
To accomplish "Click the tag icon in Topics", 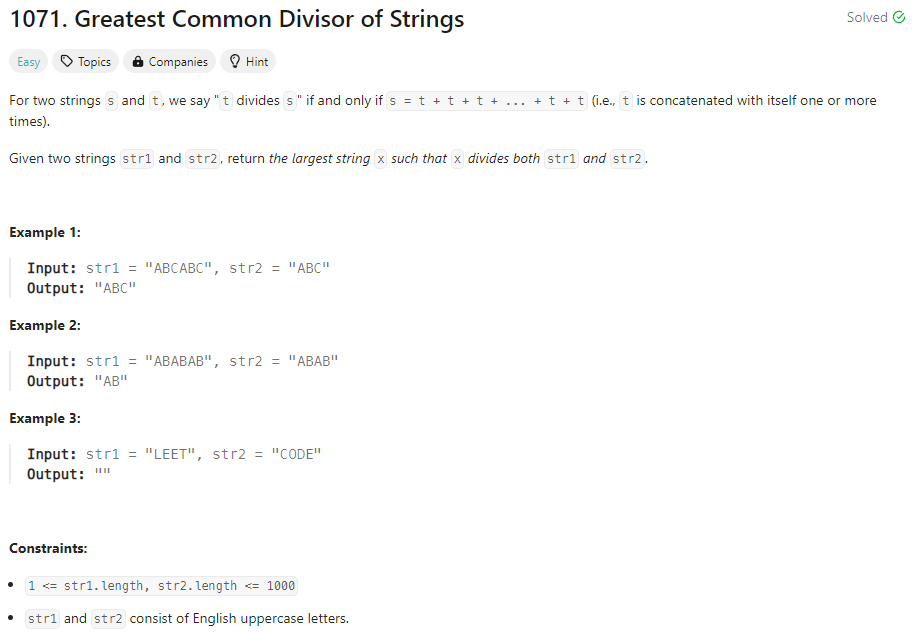I will [67, 62].
